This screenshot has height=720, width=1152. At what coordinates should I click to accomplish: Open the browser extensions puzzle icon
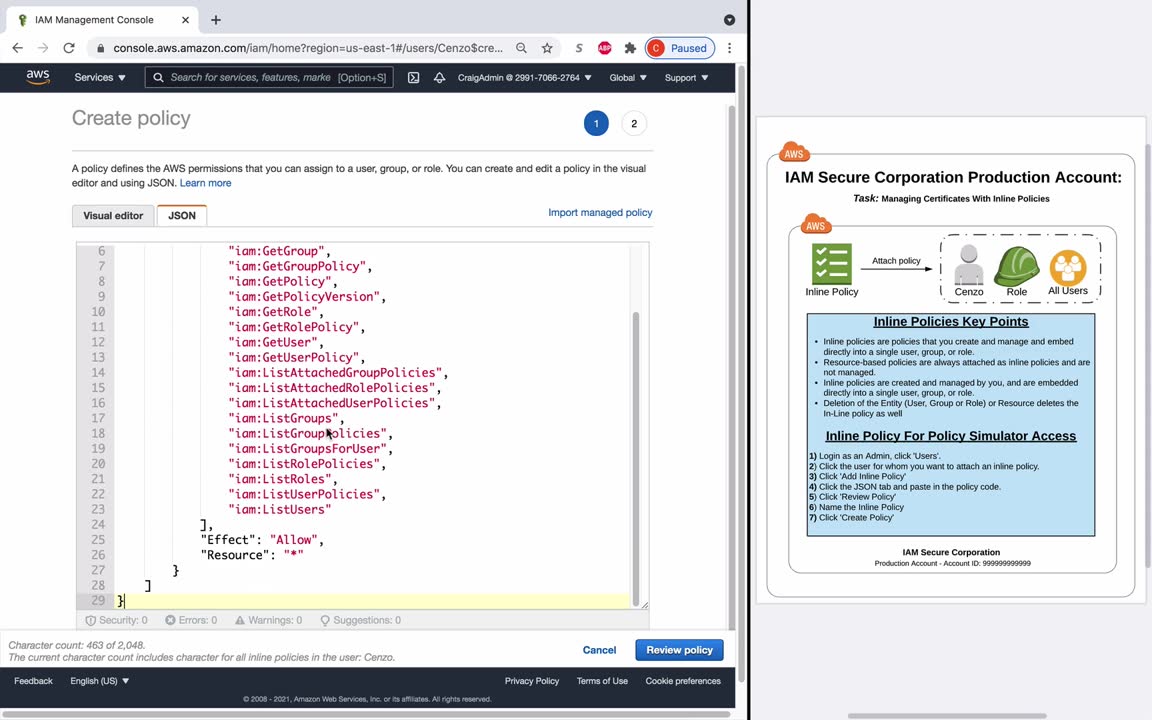(x=630, y=48)
